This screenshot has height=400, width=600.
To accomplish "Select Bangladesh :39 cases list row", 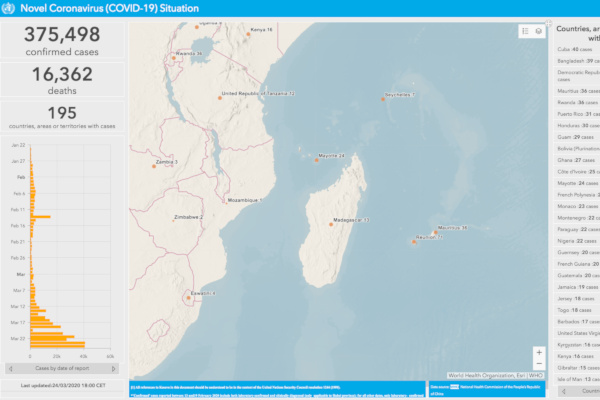I will click(577, 61).
